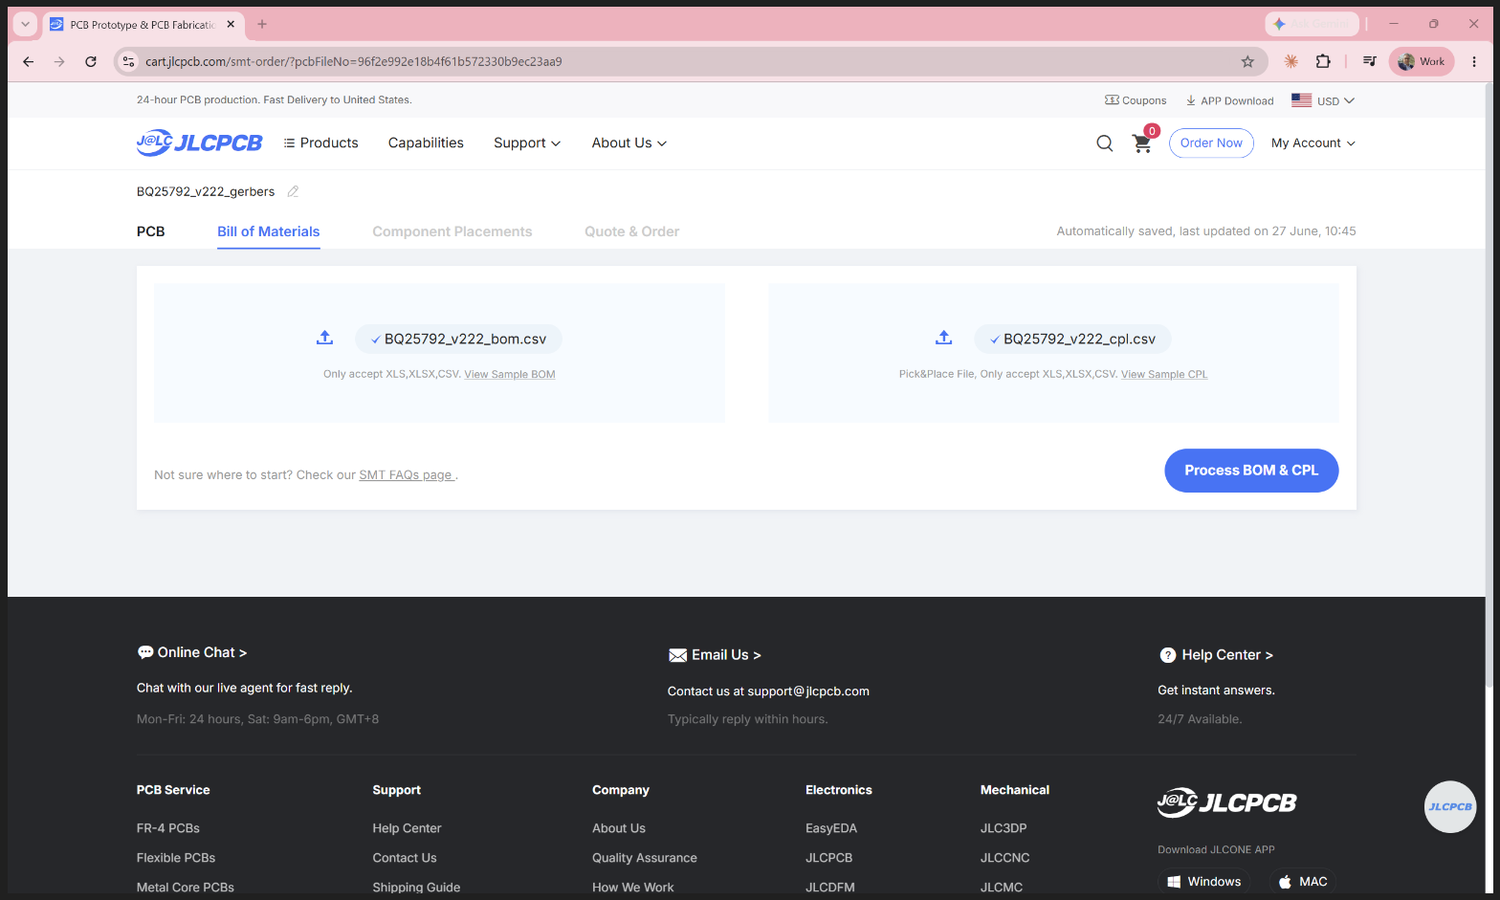Open the Products menu
This screenshot has height=900, width=1500.
click(321, 143)
